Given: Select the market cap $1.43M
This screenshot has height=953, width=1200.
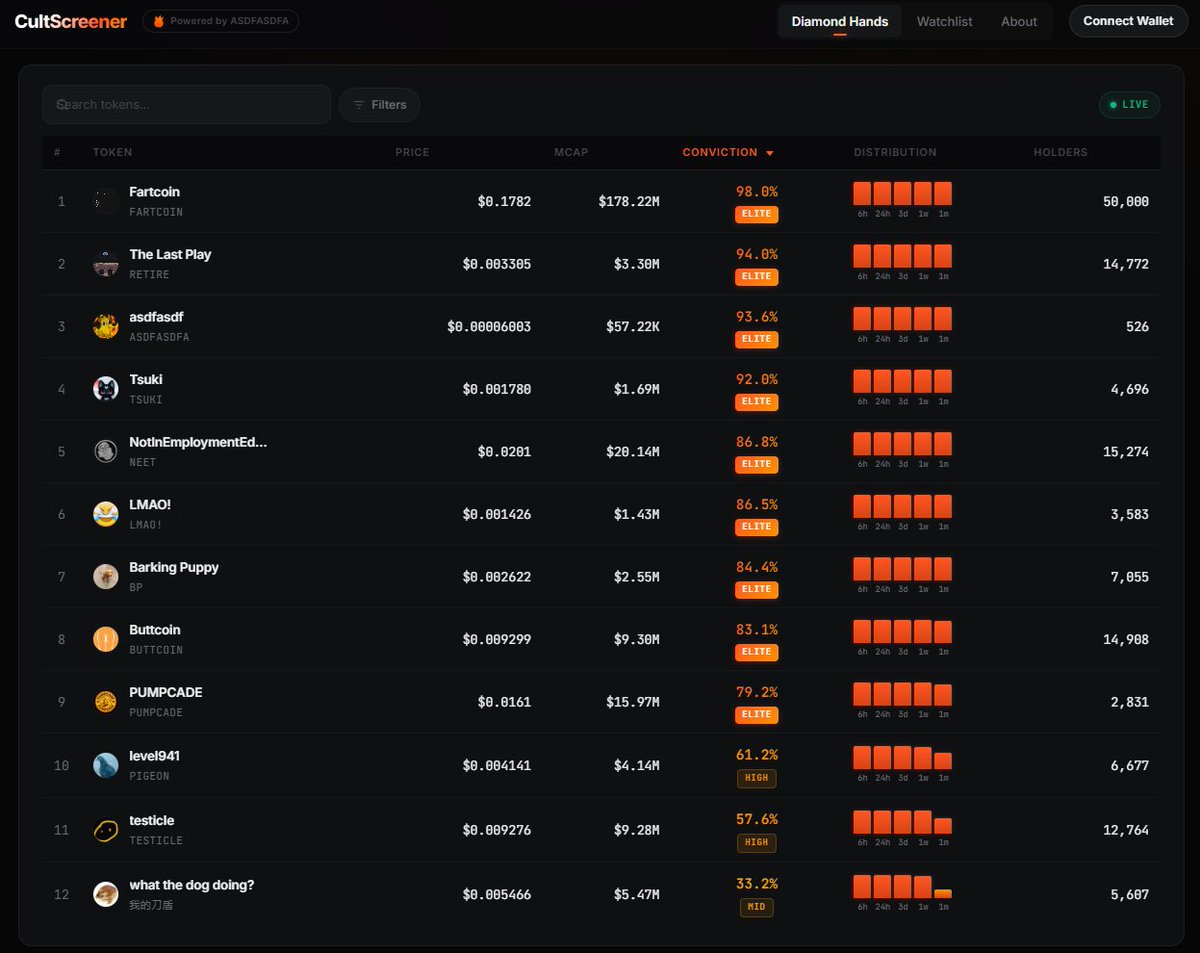Looking at the screenshot, I should 636,515.
